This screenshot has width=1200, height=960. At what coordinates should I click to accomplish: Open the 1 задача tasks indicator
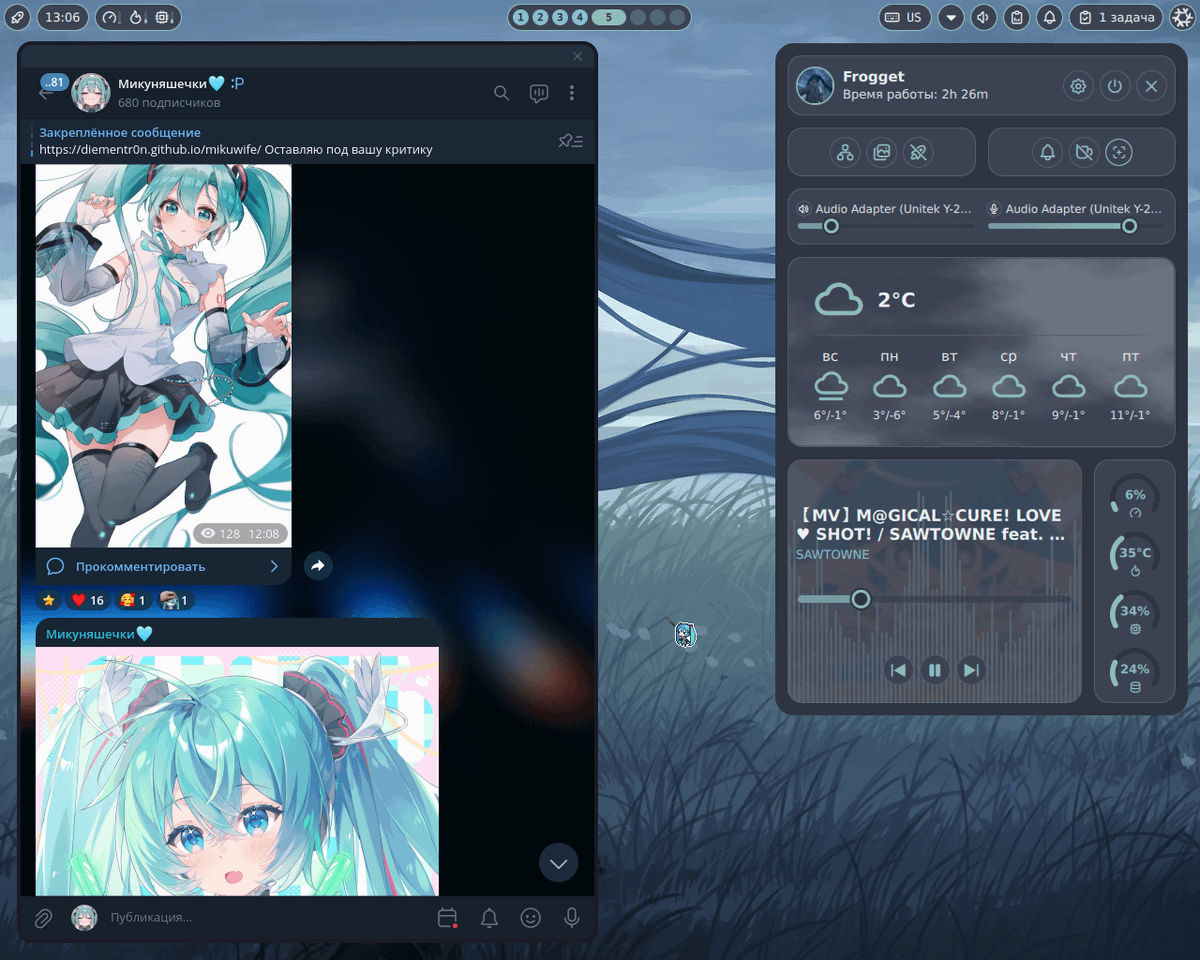pos(1116,17)
